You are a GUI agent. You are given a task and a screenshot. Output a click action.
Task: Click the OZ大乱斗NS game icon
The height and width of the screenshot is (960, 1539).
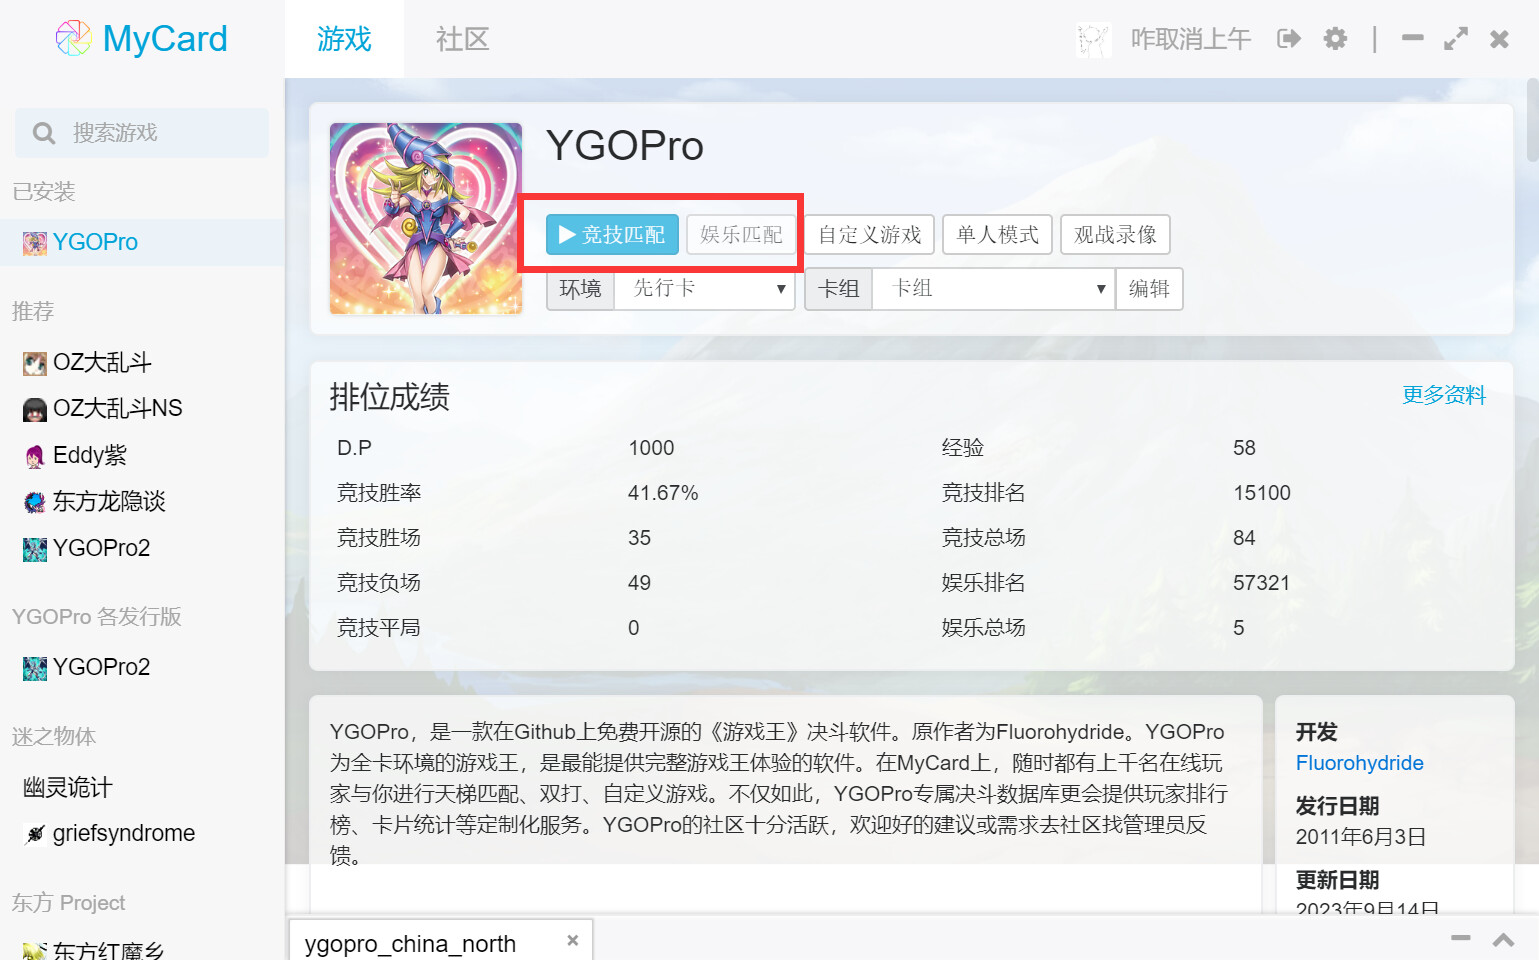pyautogui.click(x=35, y=409)
